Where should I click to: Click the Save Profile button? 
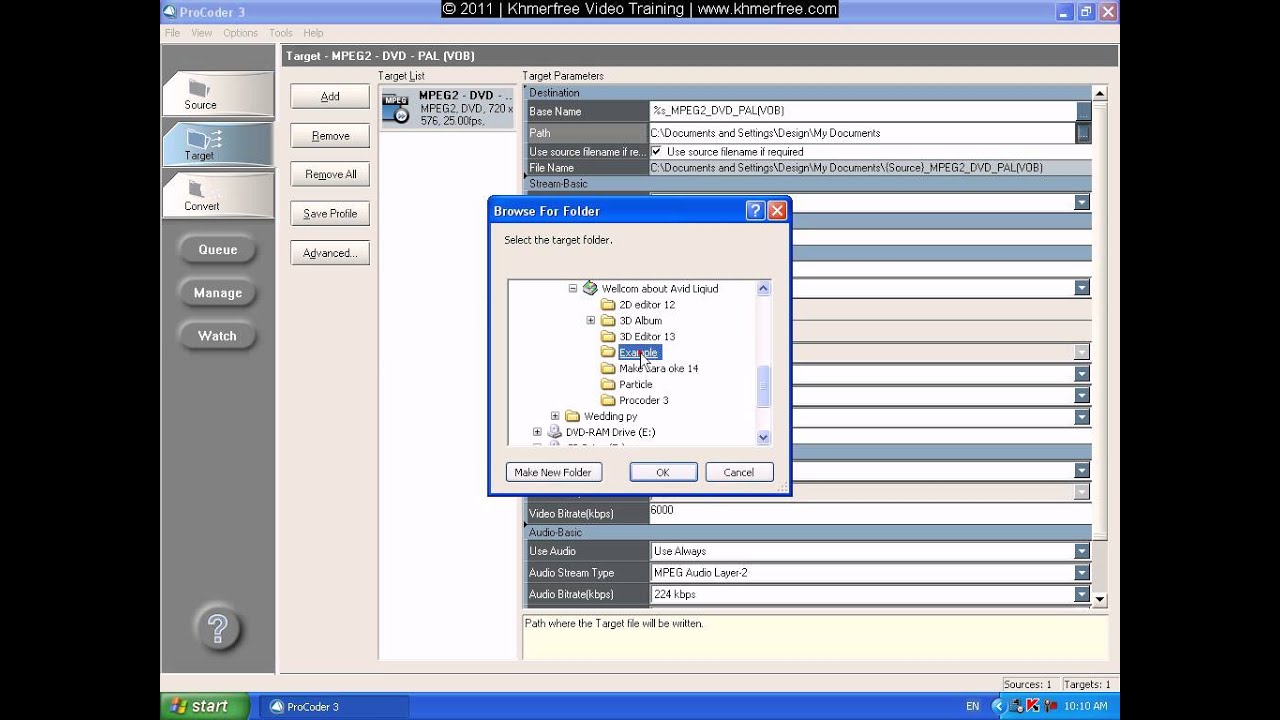click(x=330, y=213)
